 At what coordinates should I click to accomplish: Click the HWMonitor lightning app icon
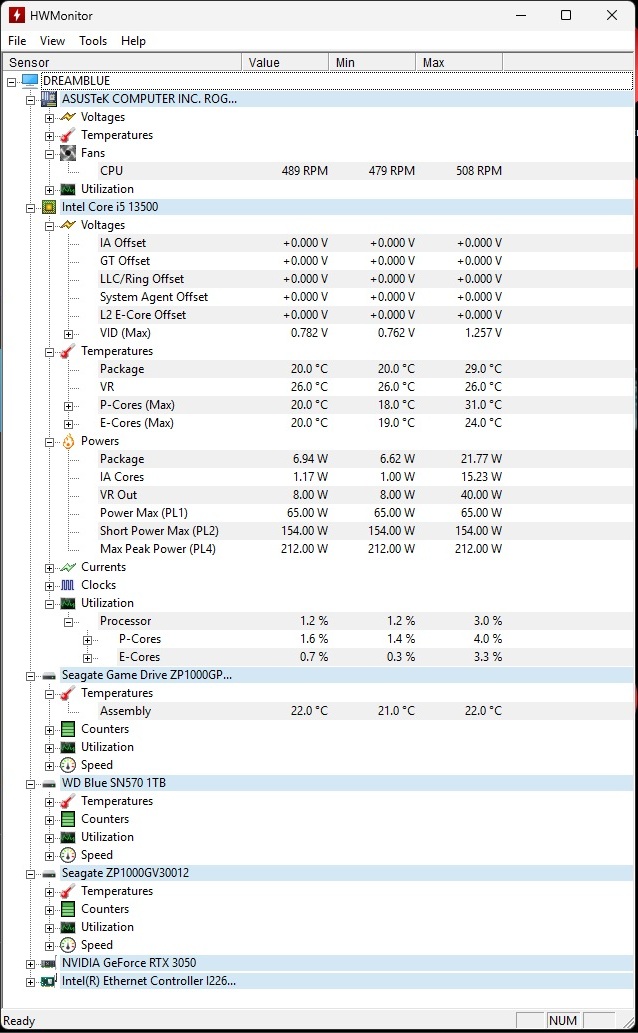pos(16,15)
